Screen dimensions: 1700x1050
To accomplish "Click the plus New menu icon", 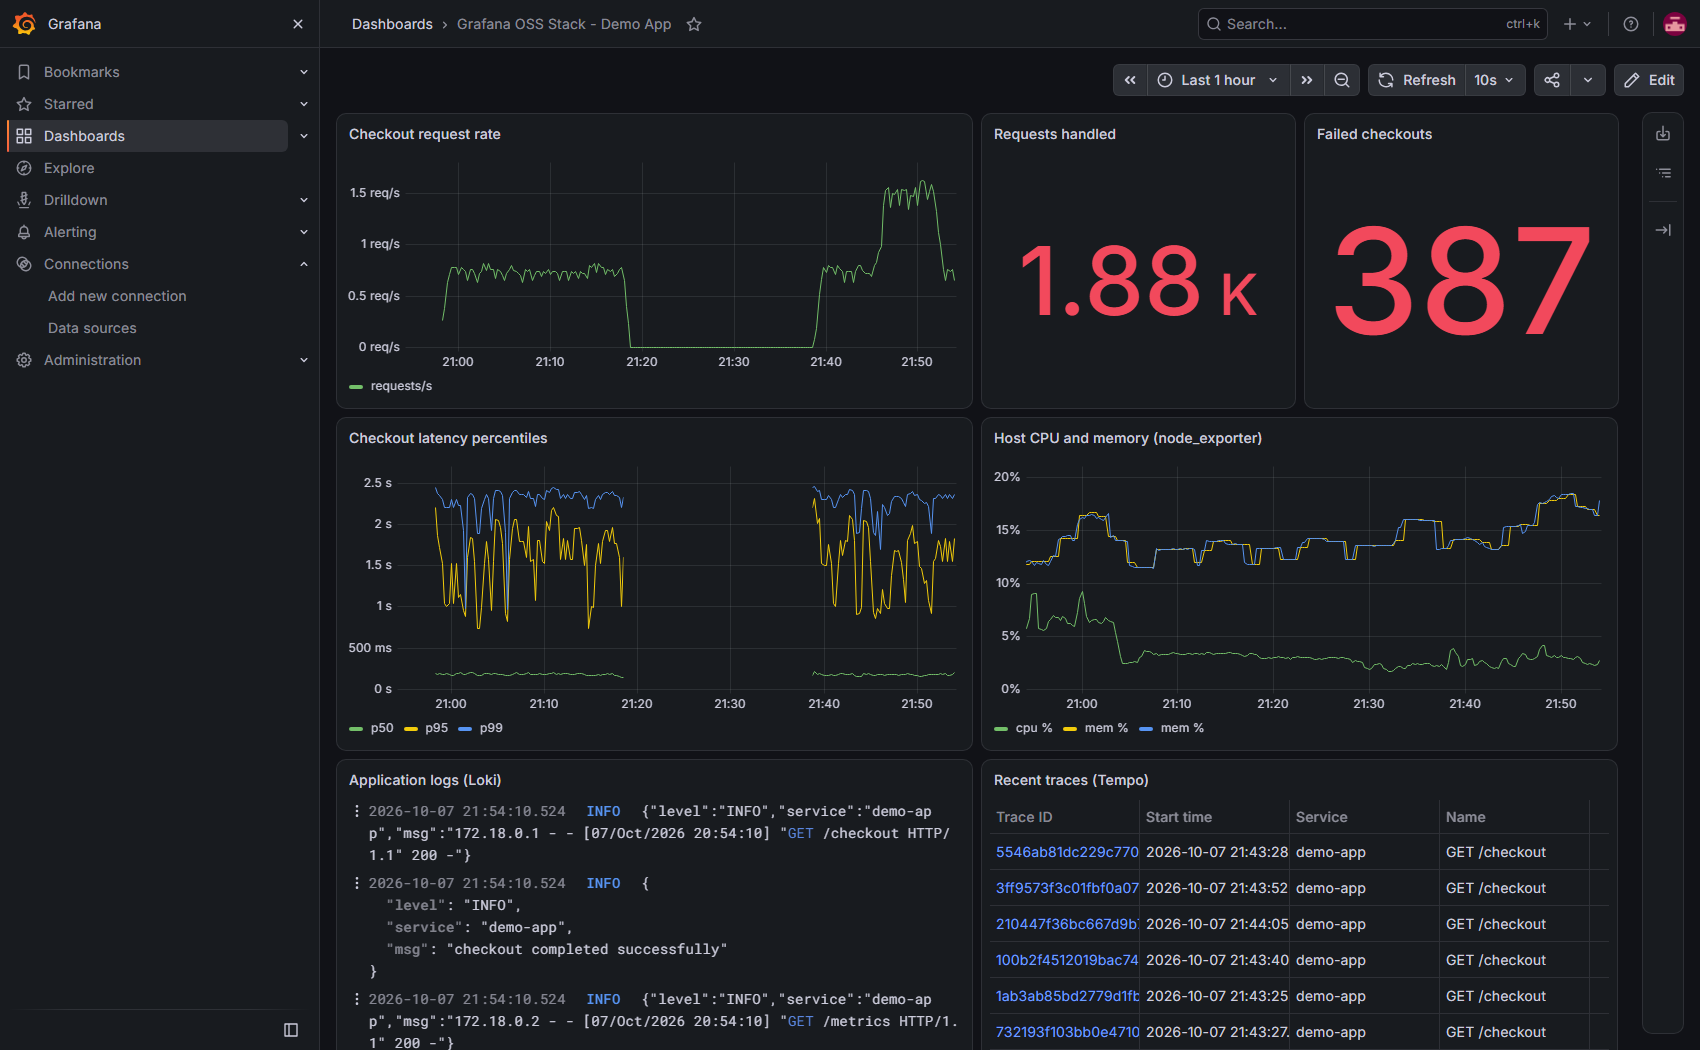I will (x=1577, y=24).
